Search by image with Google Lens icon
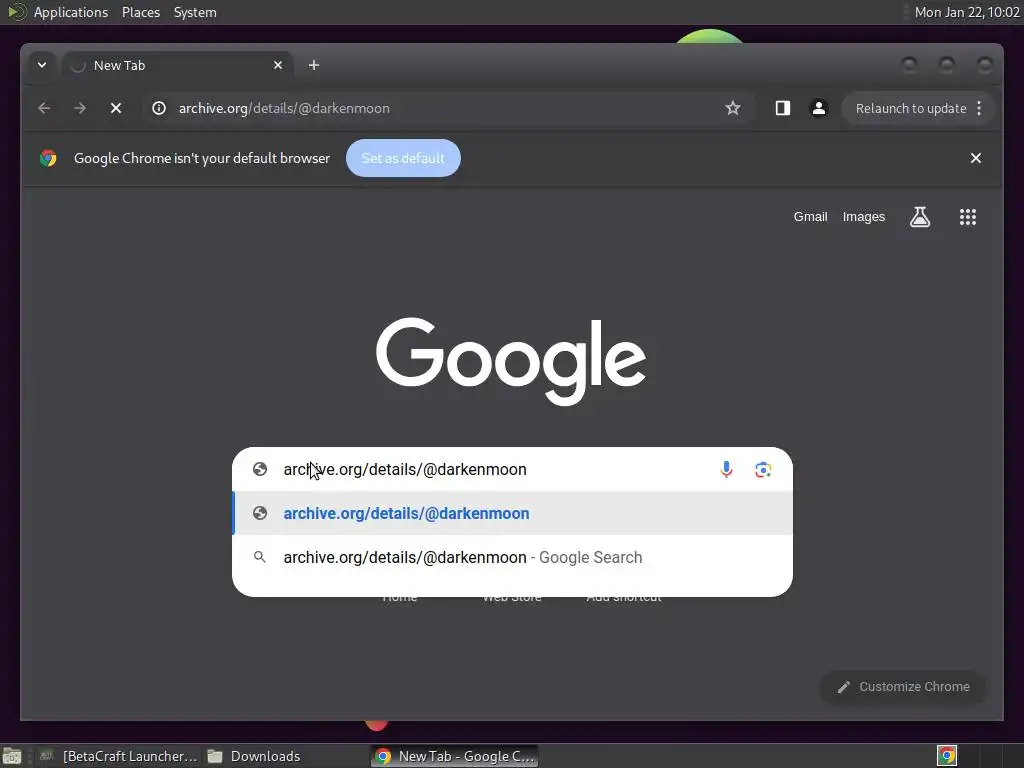Screen dimensions: 1024x768 [x=763, y=470]
